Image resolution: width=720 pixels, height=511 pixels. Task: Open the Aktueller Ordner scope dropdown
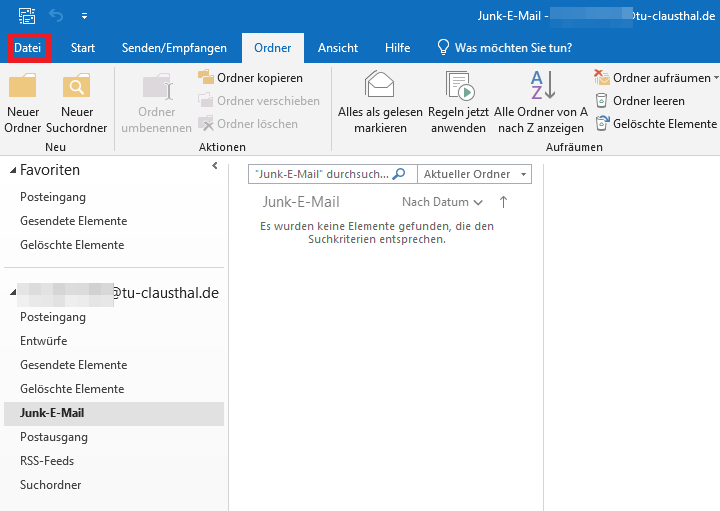(474, 174)
